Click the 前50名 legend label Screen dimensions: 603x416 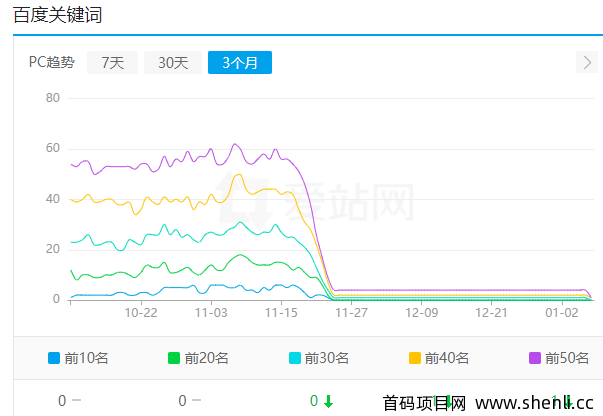coord(567,358)
